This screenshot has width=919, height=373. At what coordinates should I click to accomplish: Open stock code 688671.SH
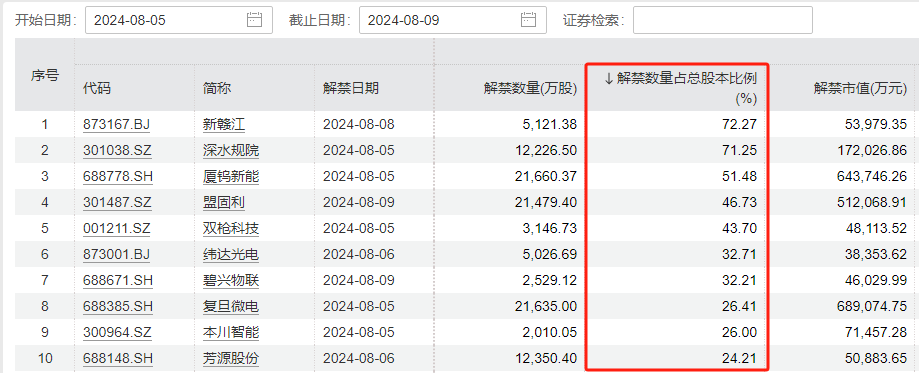click(x=117, y=280)
